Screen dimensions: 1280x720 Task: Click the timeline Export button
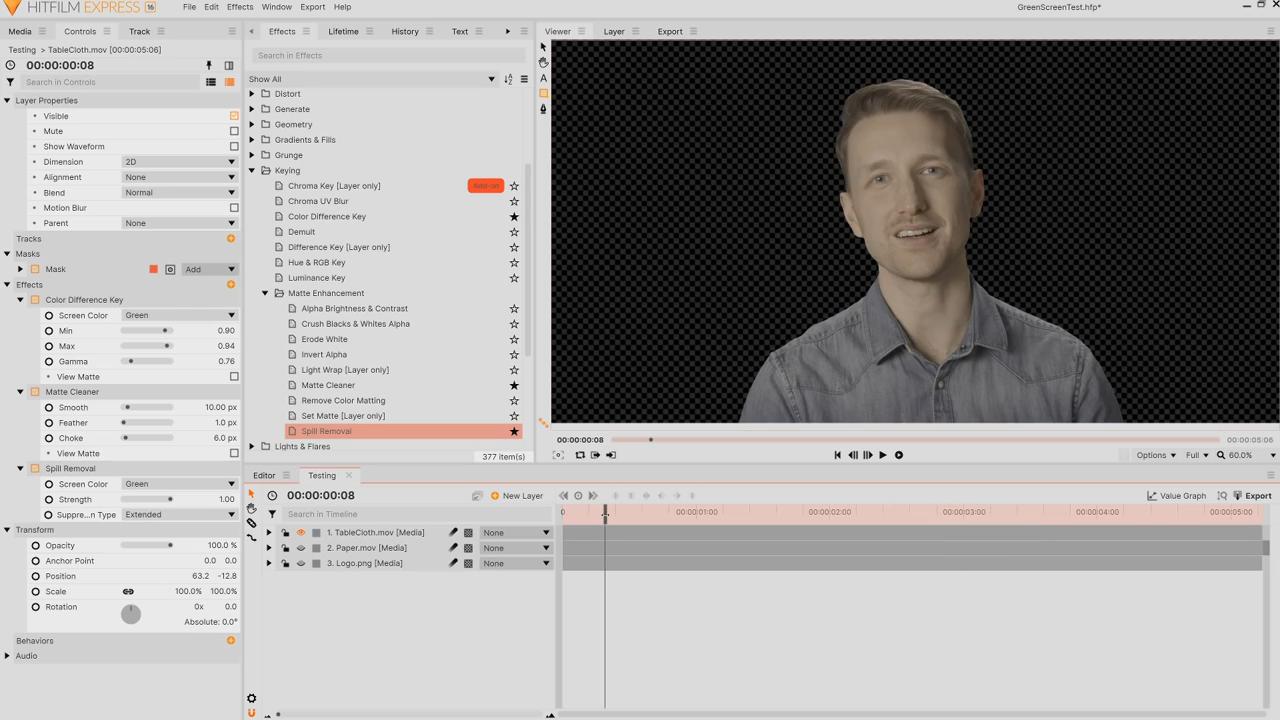tap(1252, 496)
